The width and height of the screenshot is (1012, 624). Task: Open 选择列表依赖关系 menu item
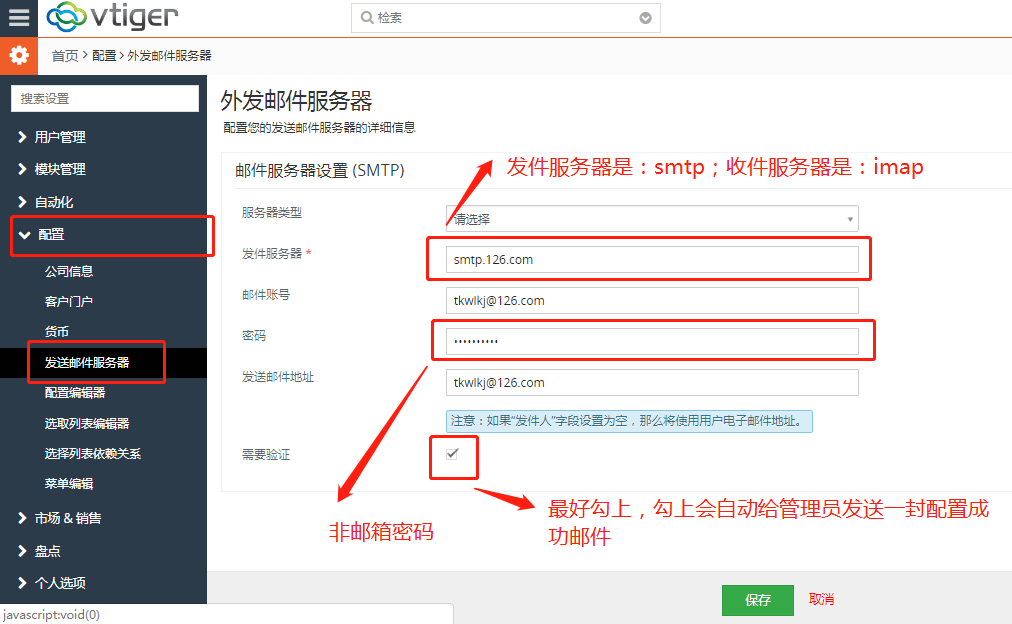click(93, 454)
